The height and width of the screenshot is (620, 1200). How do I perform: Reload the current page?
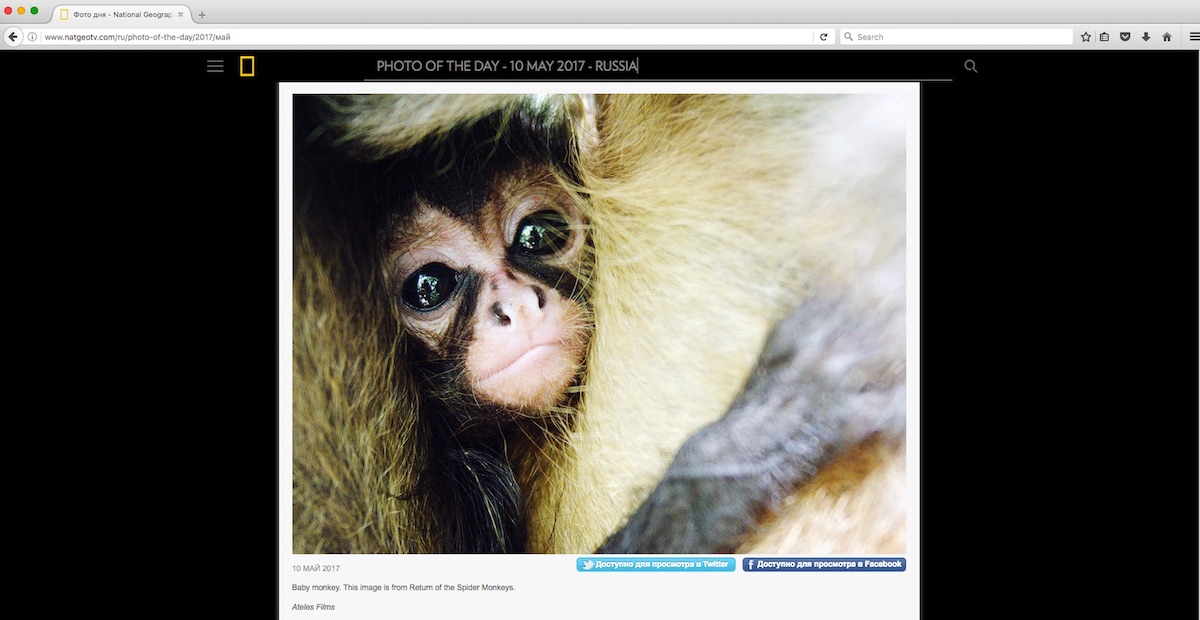coord(824,37)
